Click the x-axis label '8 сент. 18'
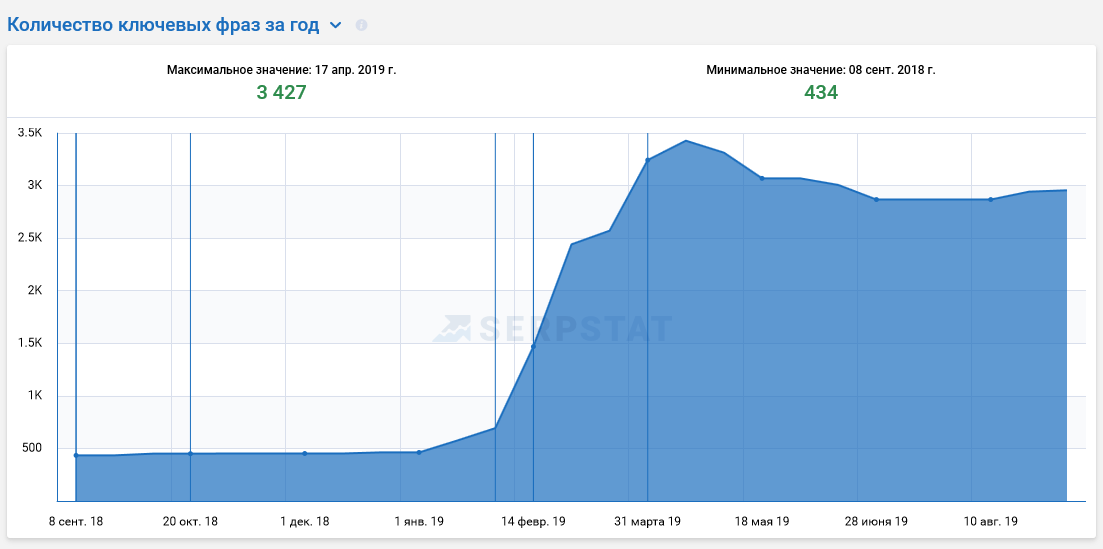This screenshot has width=1103, height=549. (x=76, y=522)
